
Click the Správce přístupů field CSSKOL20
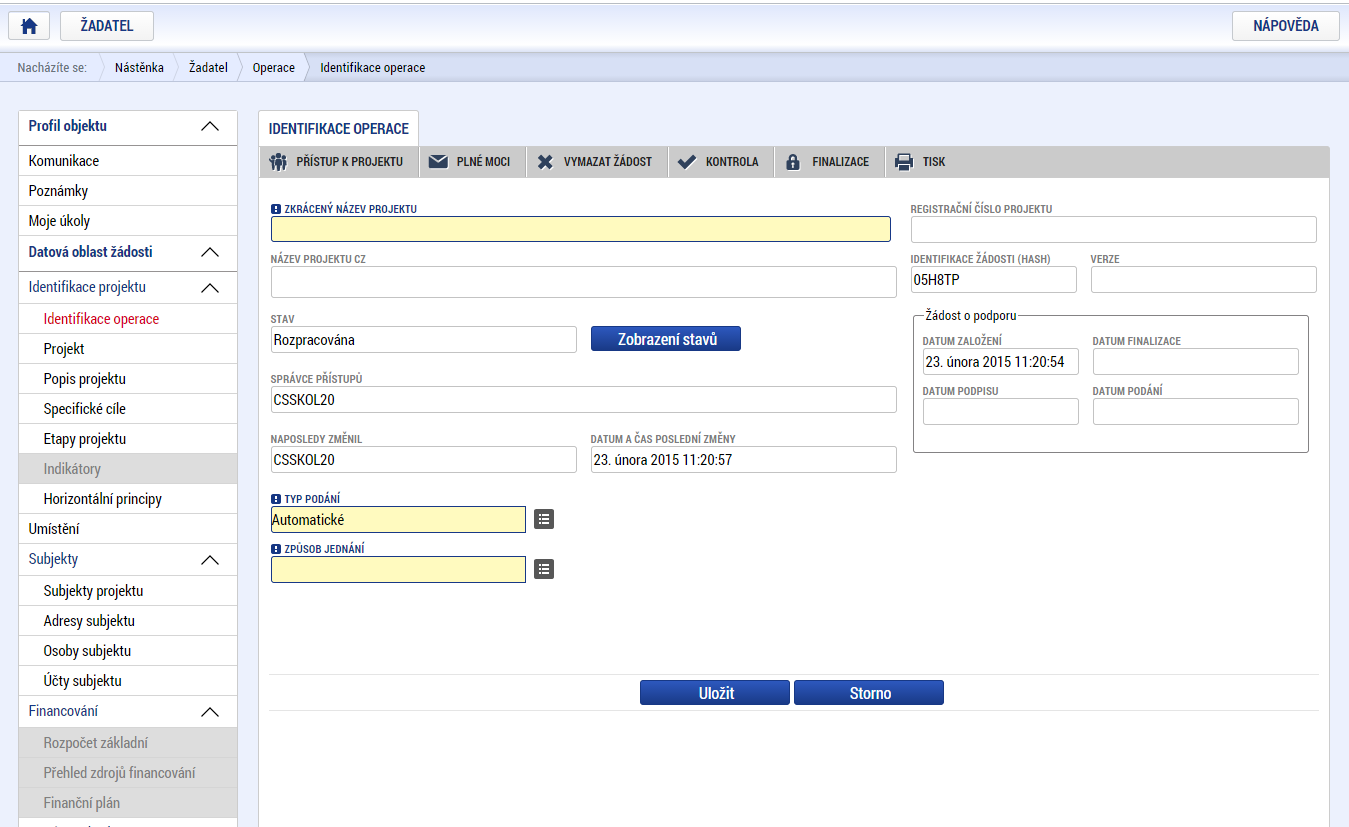(584, 399)
